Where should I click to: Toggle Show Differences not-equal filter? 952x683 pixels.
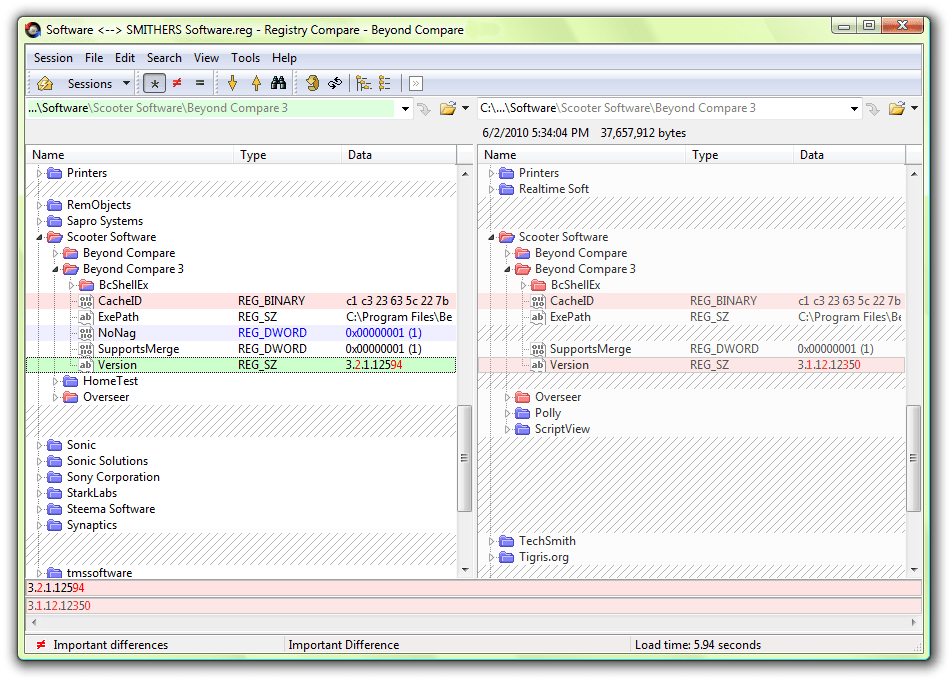pos(177,83)
